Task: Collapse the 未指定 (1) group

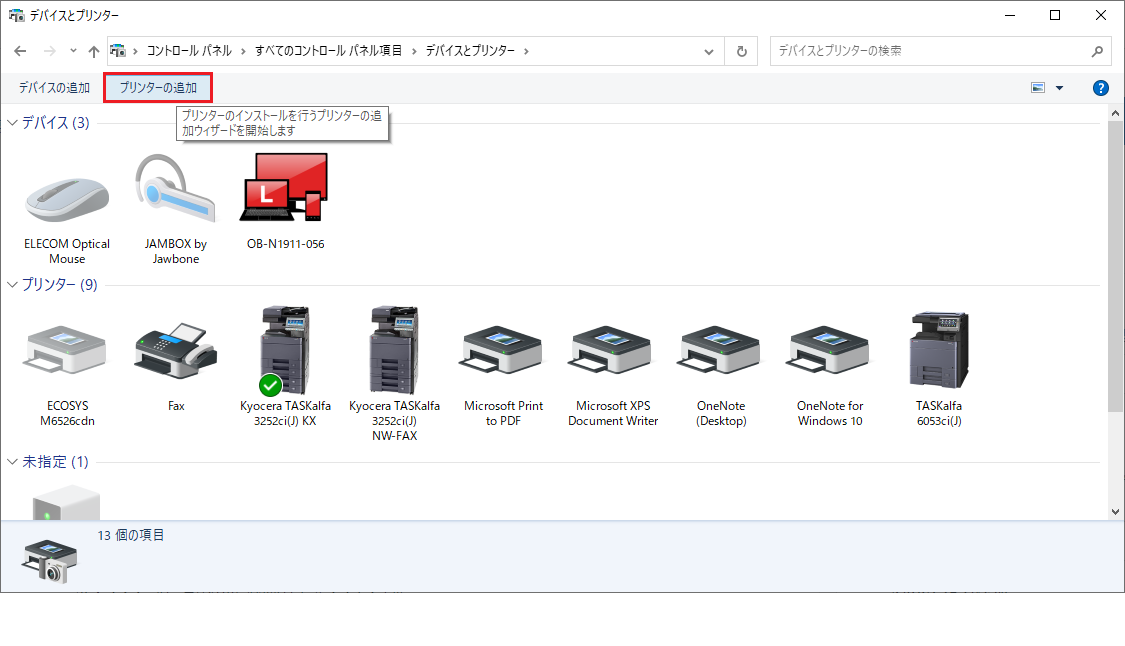Action: pyautogui.click(x=13, y=462)
